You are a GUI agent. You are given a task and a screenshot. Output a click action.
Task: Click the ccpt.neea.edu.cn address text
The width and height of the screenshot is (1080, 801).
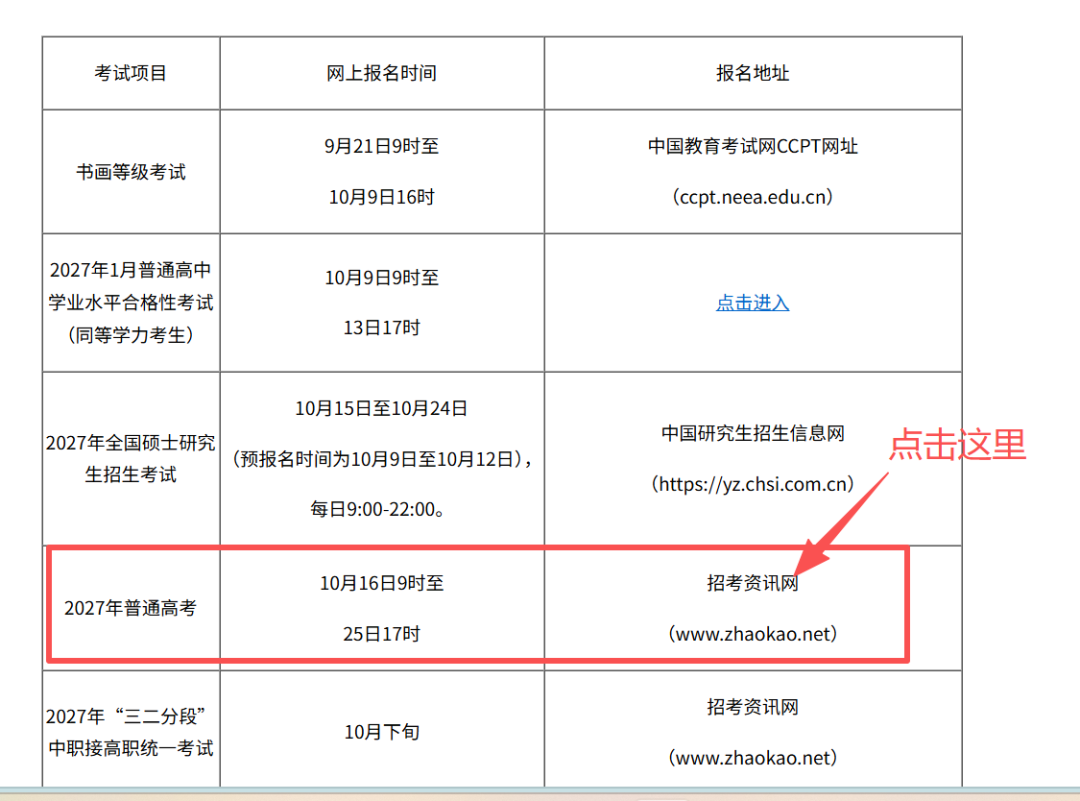tap(753, 197)
